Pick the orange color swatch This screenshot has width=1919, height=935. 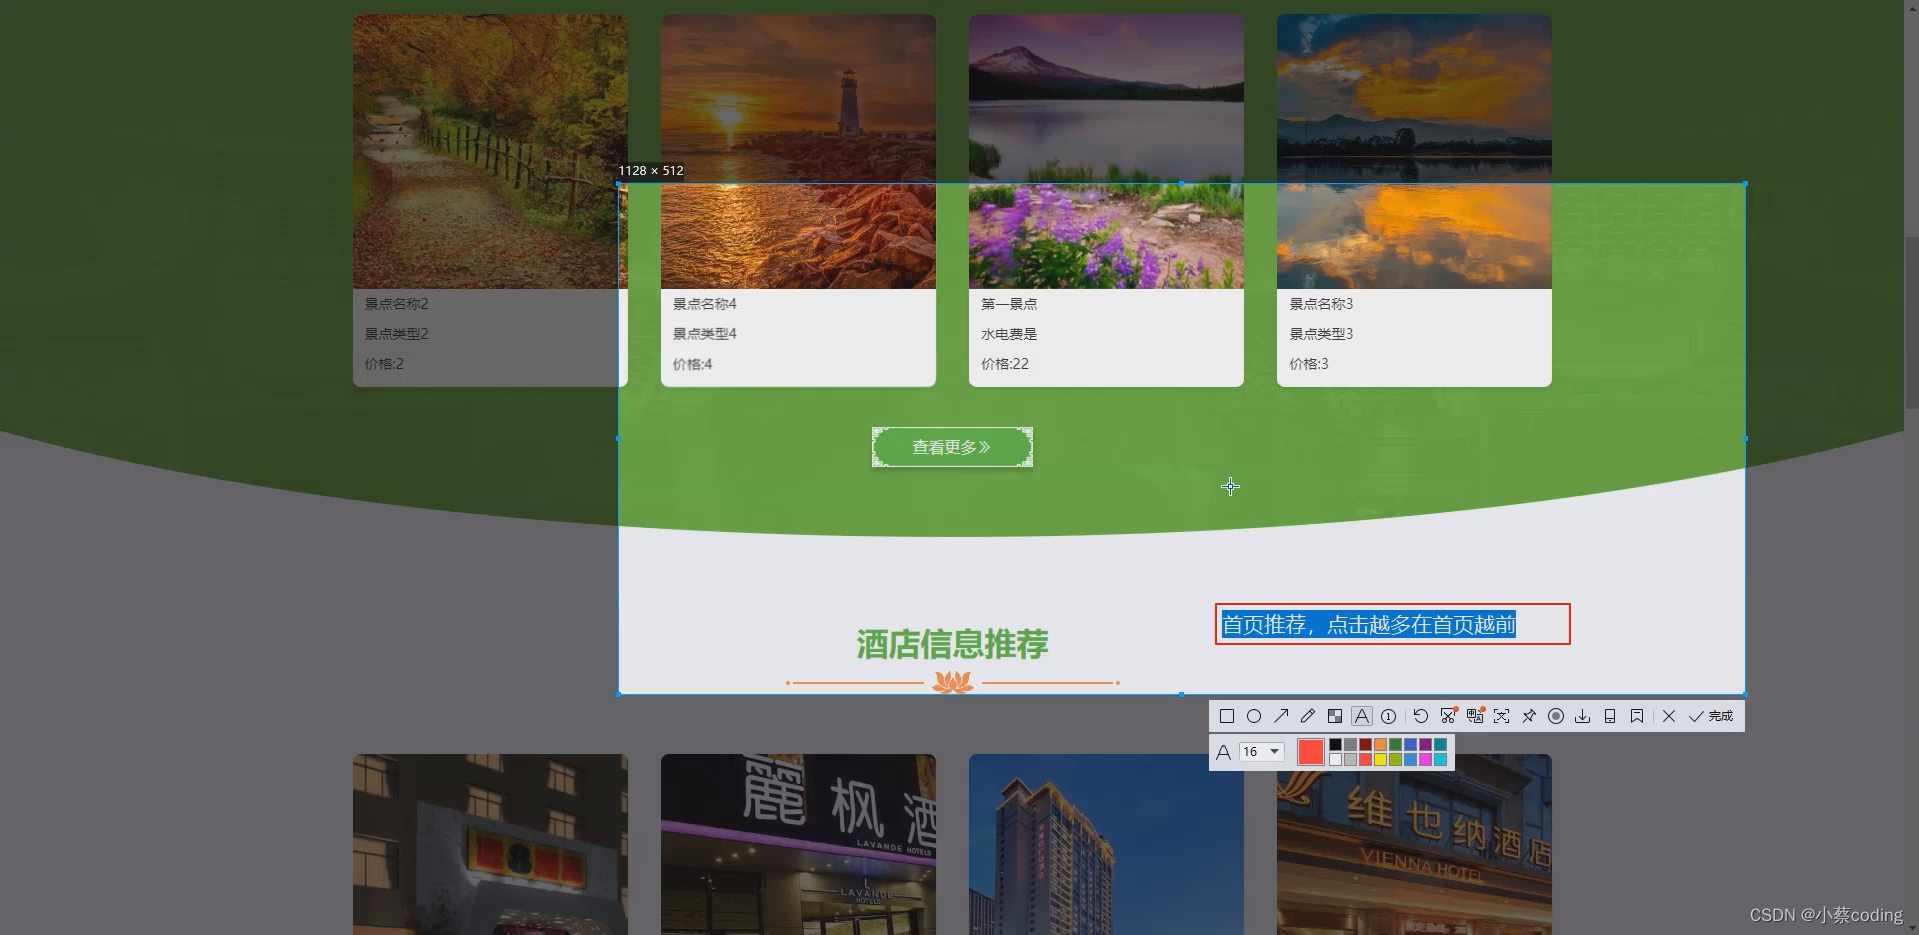[x=1380, y=745]
